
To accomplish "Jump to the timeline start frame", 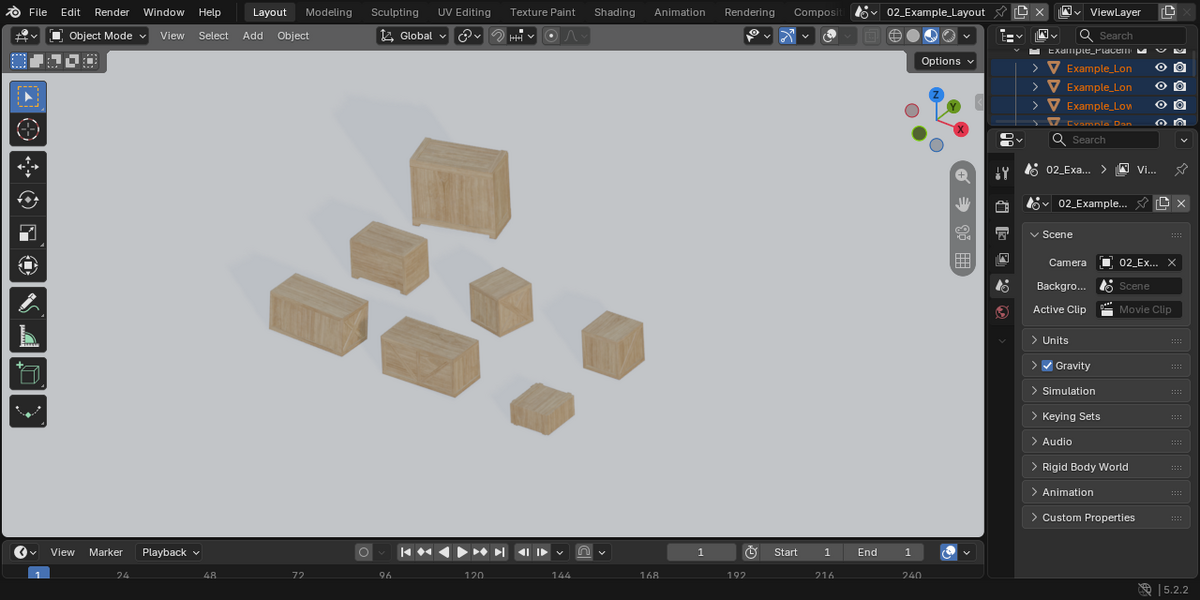I will (406, 552).
